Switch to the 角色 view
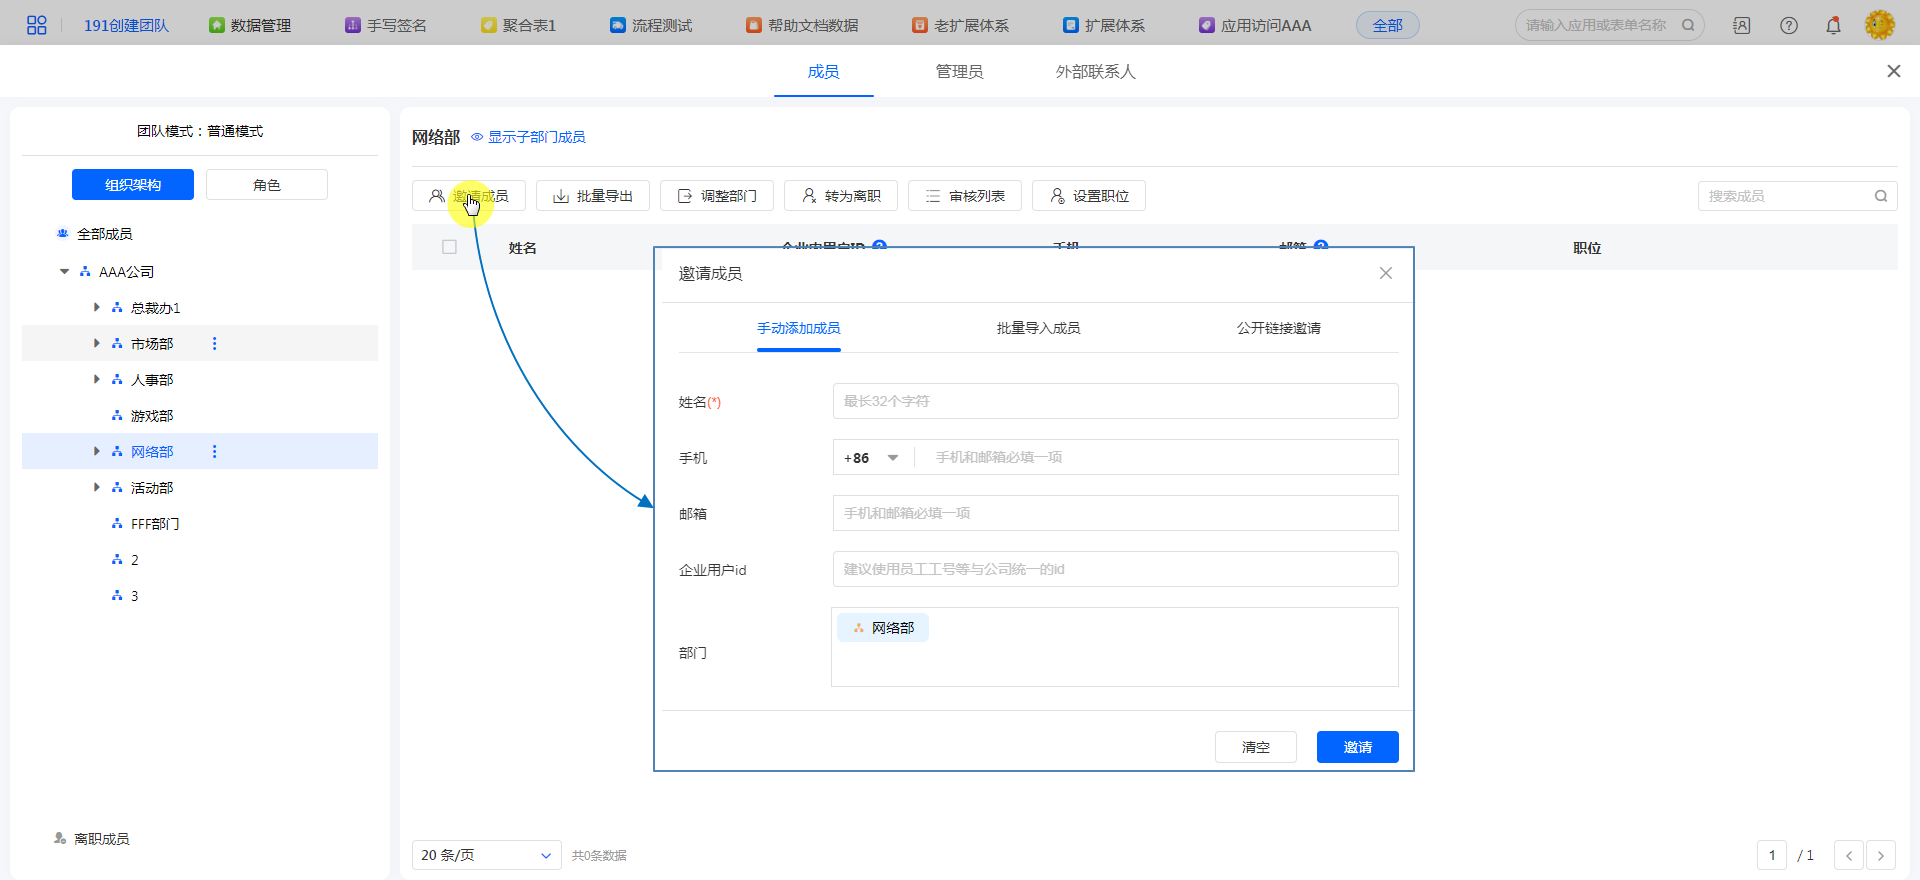Screen dimensions: 1920x880 (266, 185)
